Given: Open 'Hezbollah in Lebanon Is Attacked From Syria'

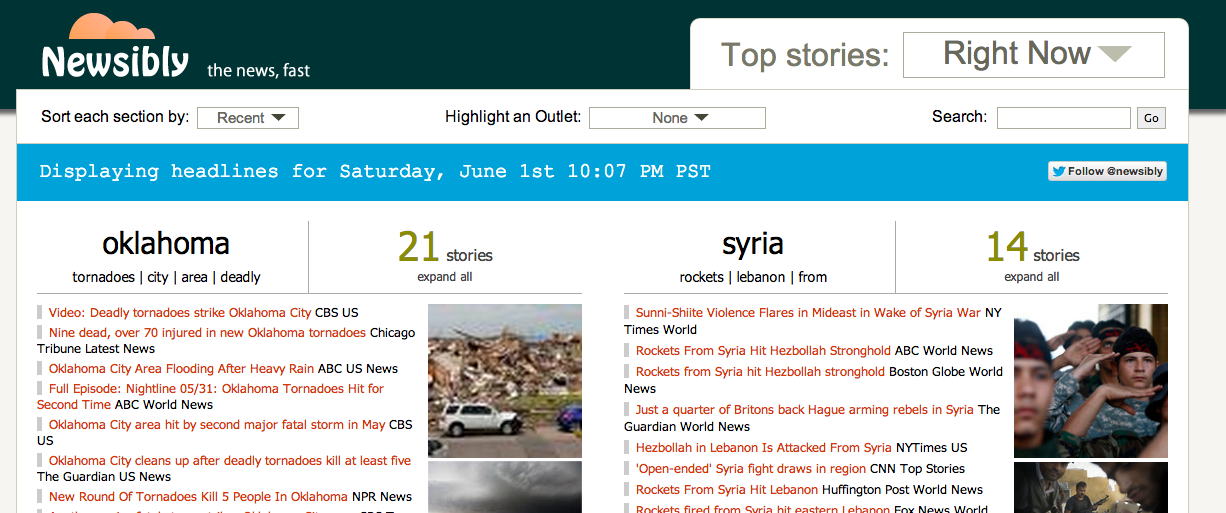Looking at the screenshot, I should (764, 448).
